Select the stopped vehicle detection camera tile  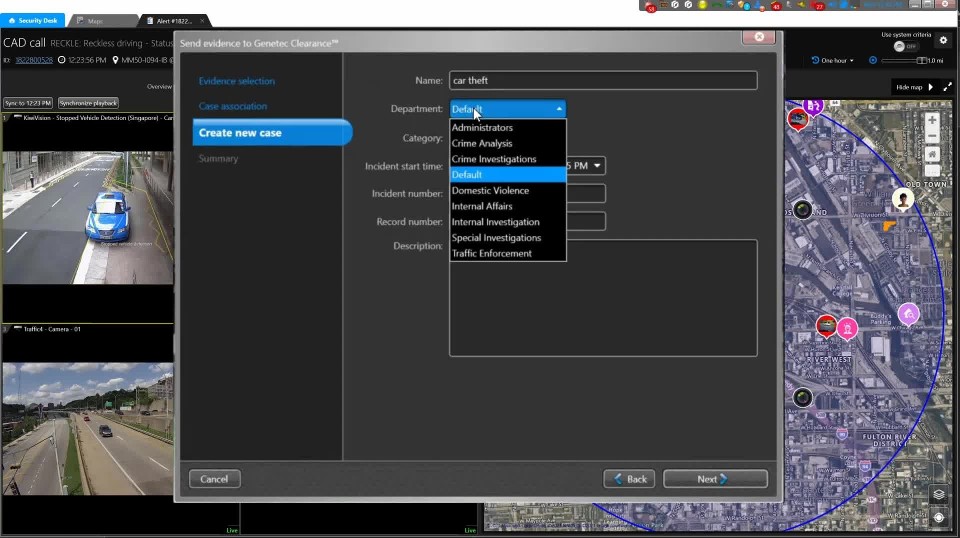(88, 218)
